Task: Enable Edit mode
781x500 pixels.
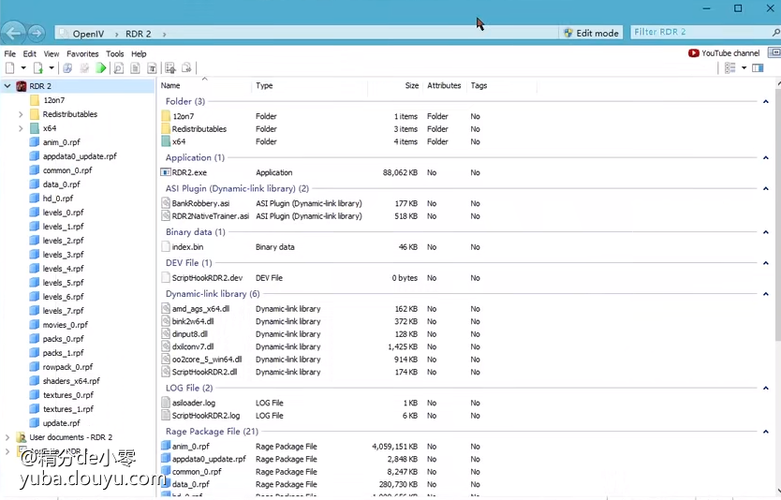Action: pos(592,33)
